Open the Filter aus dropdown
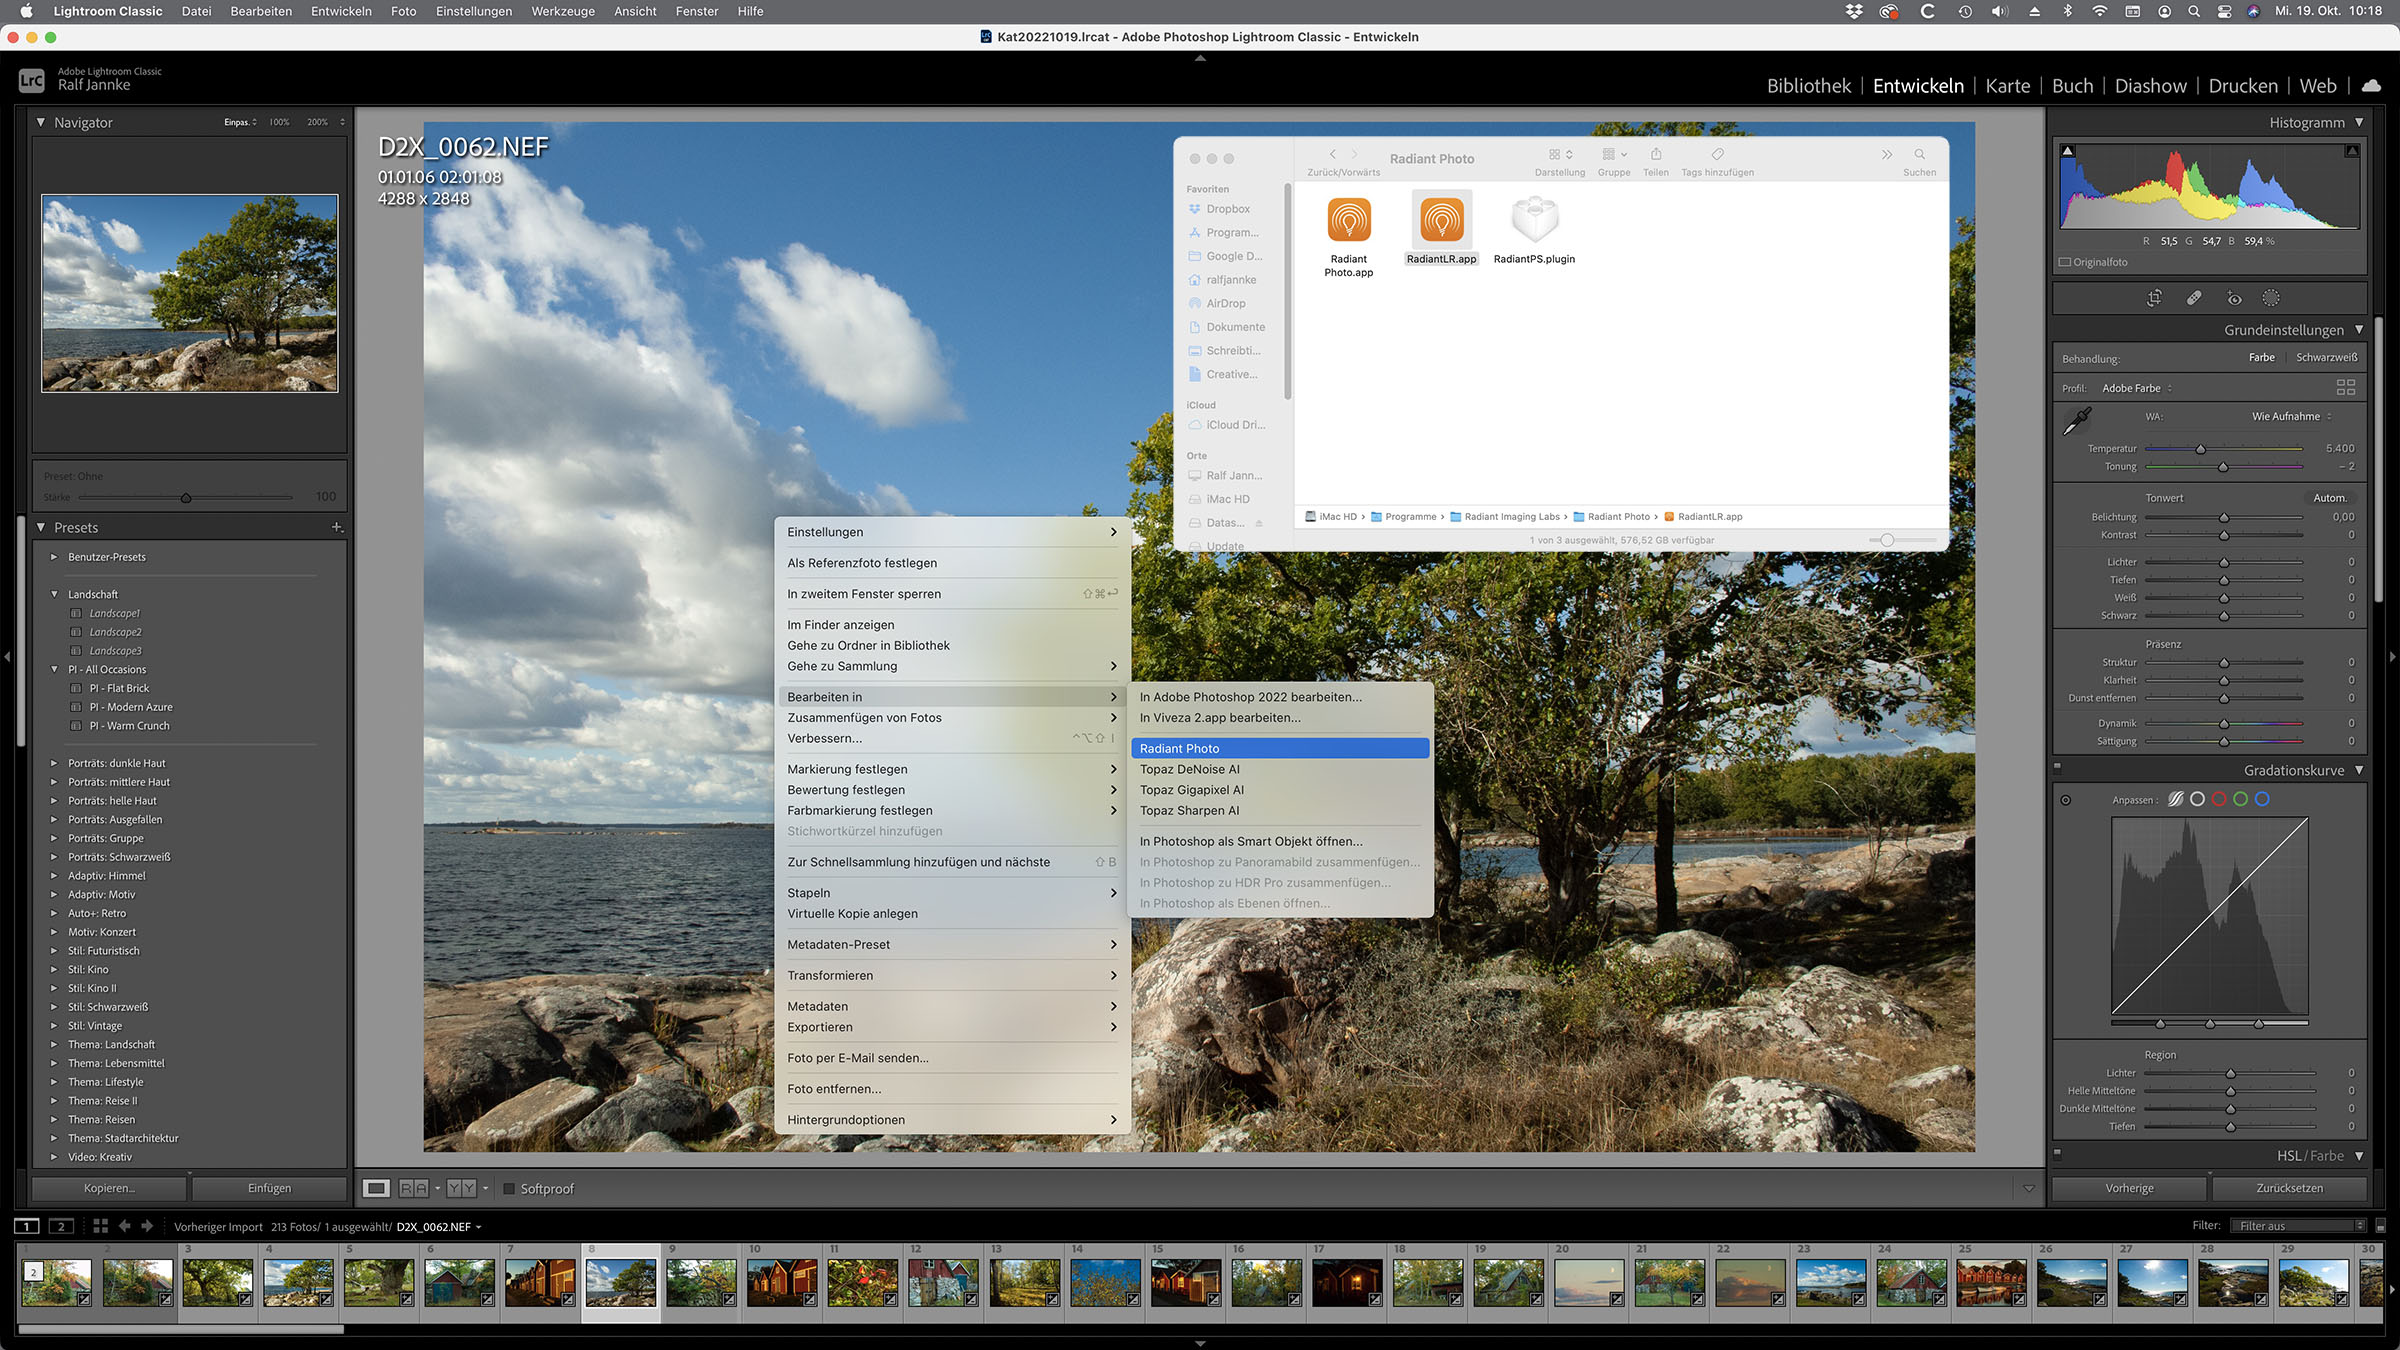Viewport: 2400px width, 1350px height. click(x=2300, y=1226)
